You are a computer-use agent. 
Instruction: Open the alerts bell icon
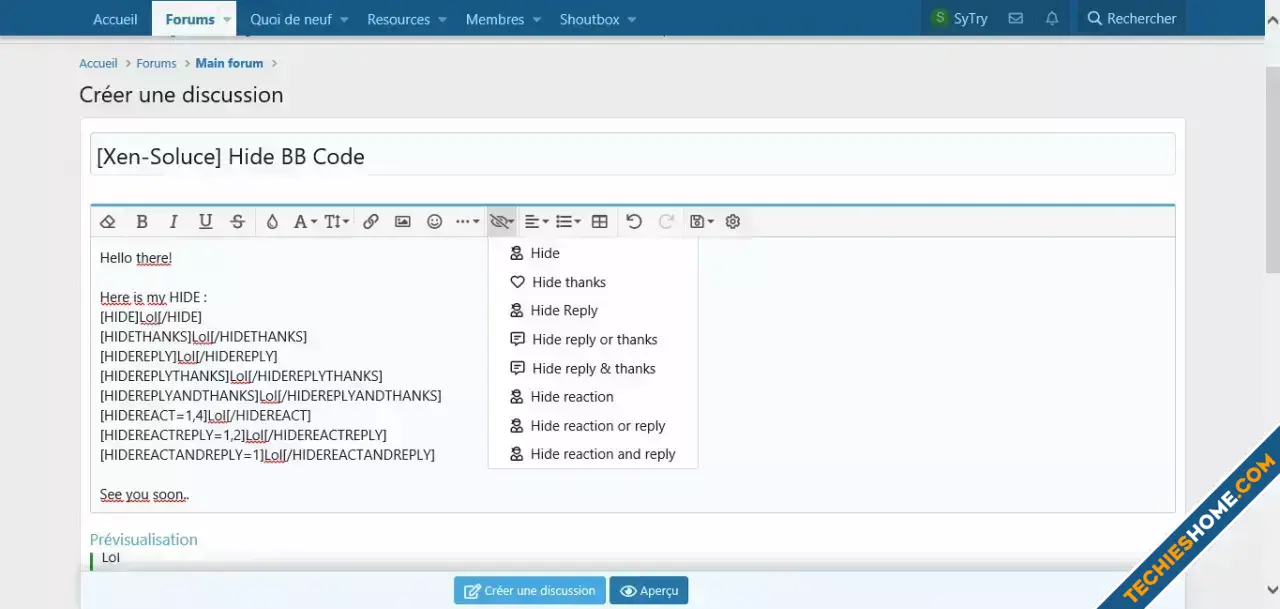pos(1052,18)
